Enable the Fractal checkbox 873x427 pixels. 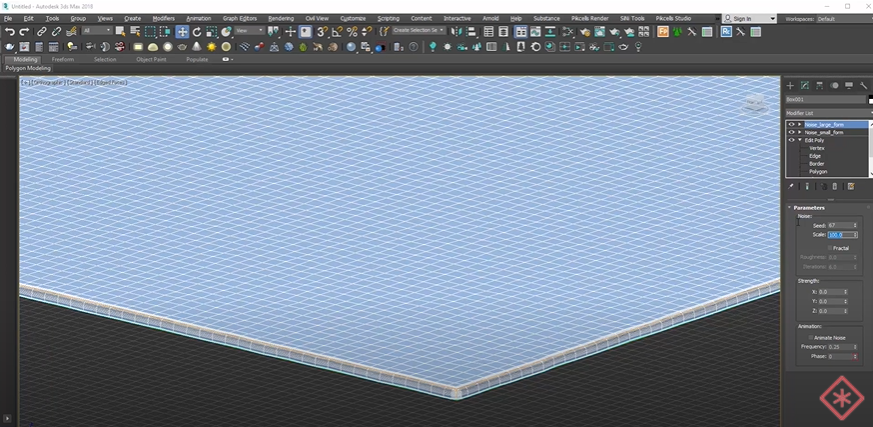[x=829, y=248]
